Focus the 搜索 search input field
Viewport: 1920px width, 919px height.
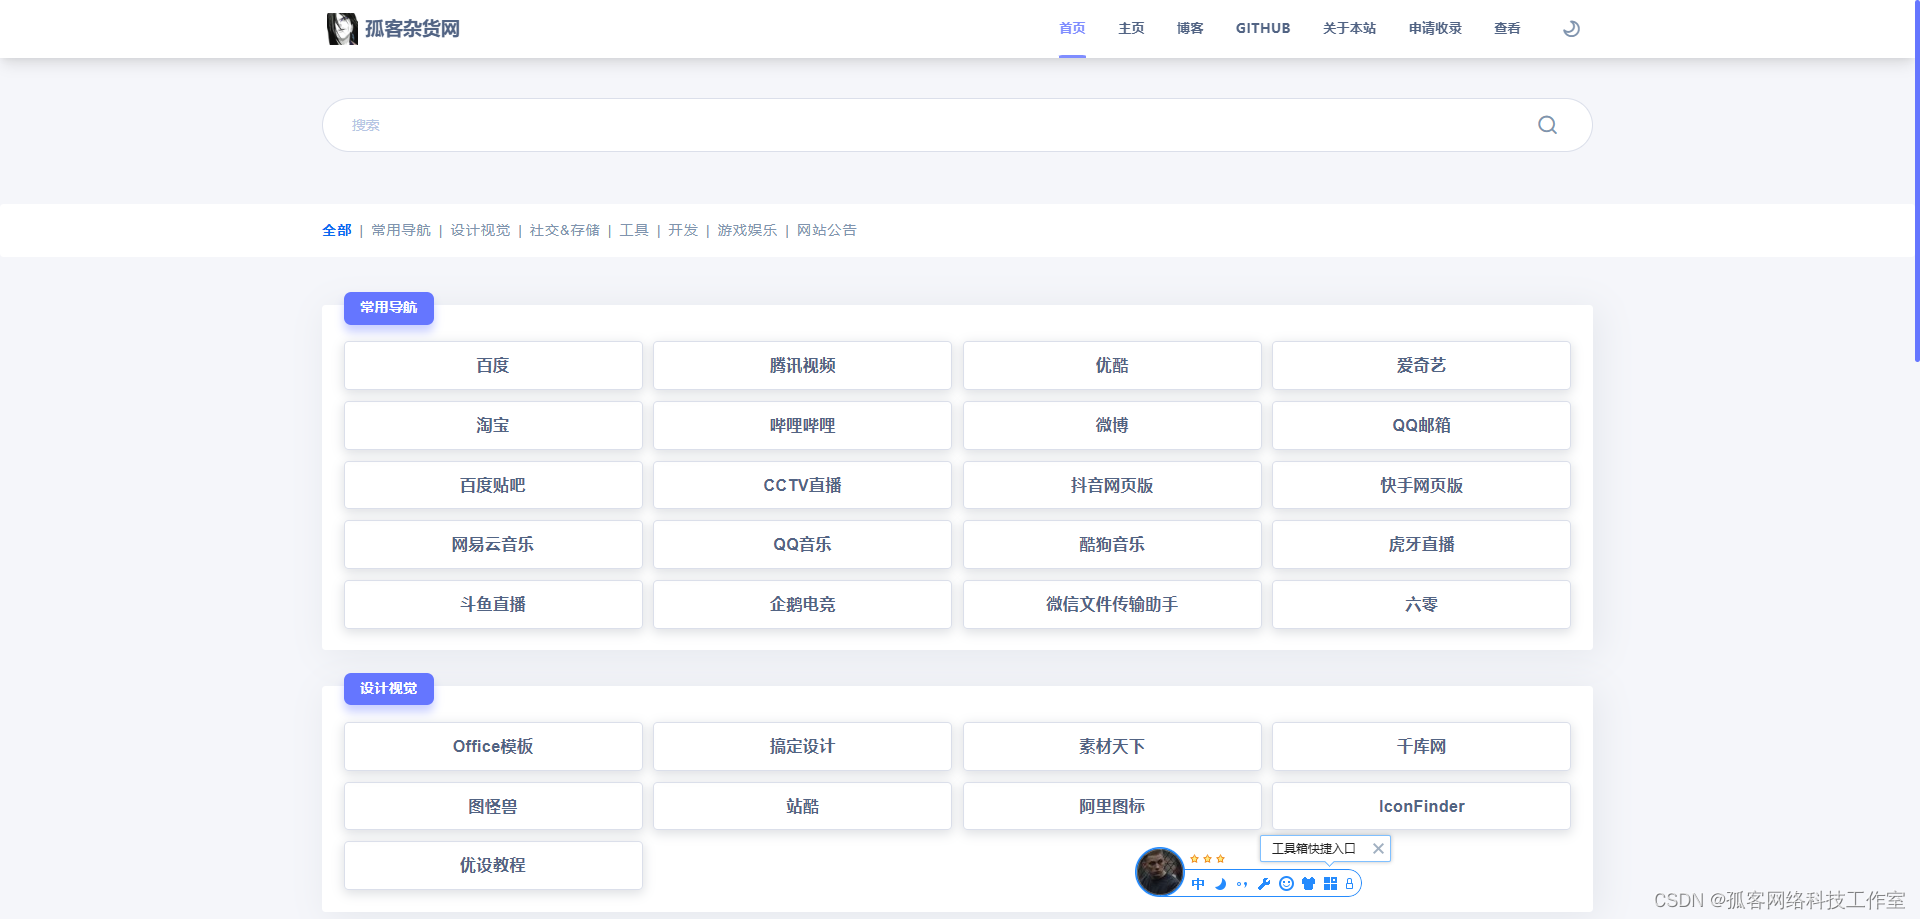click(957, 125)
